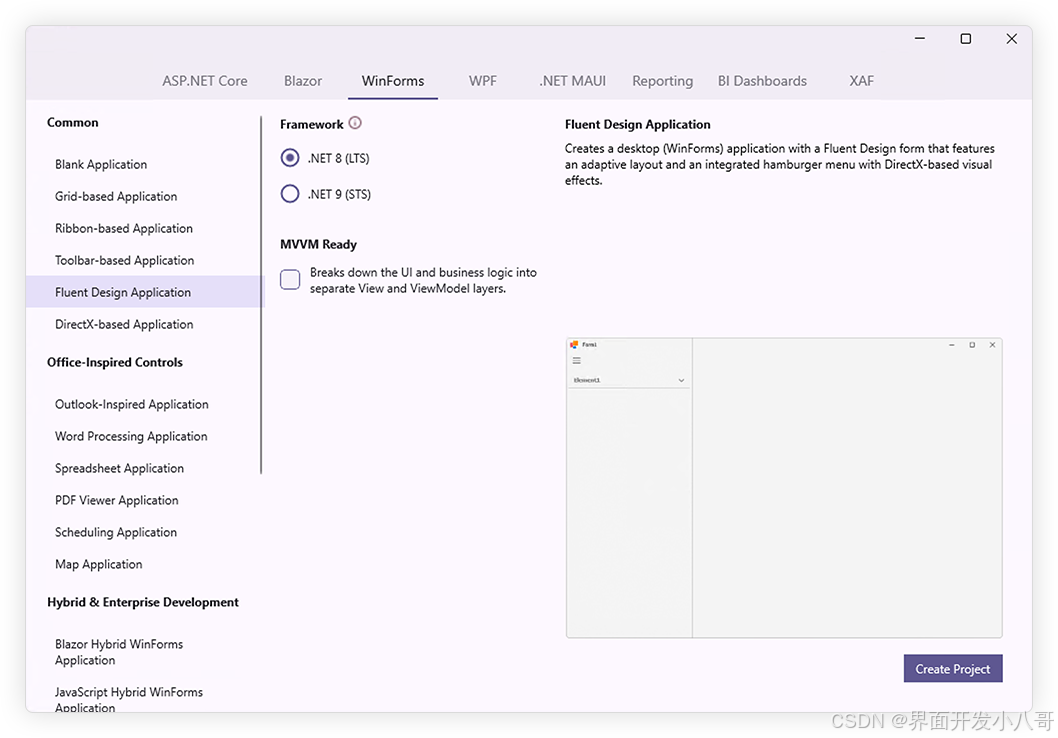Switch to the XAF tab
Image resolution: width=1058 pixels, height=738 pixels.
[861, 81]
